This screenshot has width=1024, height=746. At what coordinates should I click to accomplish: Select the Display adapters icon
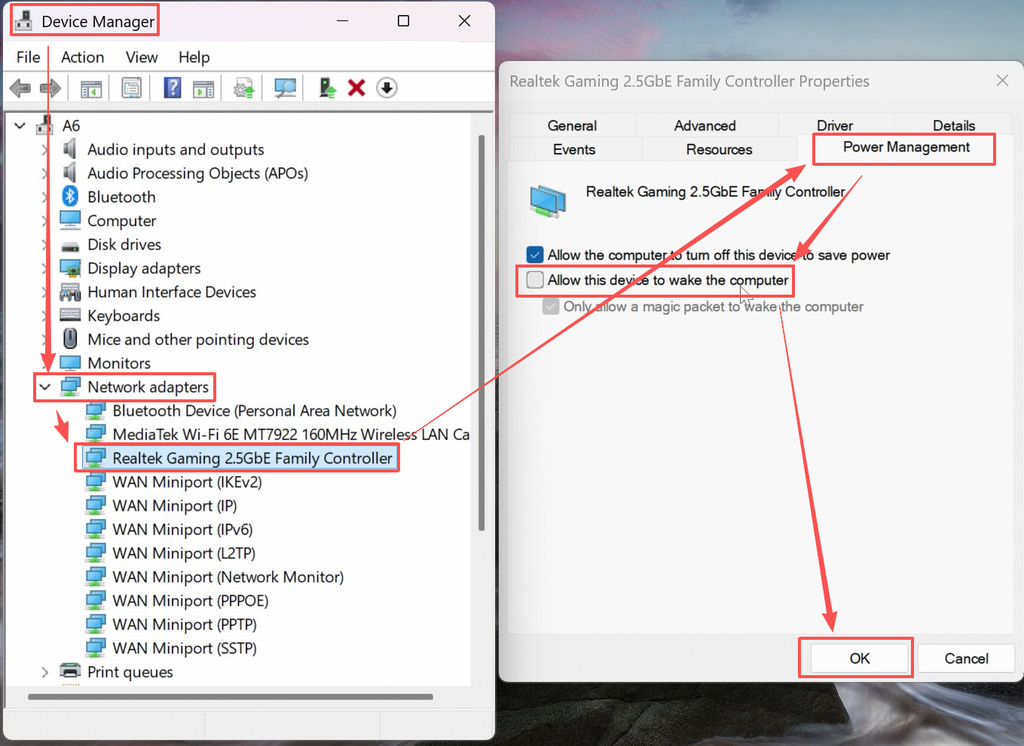click(70, 268)
